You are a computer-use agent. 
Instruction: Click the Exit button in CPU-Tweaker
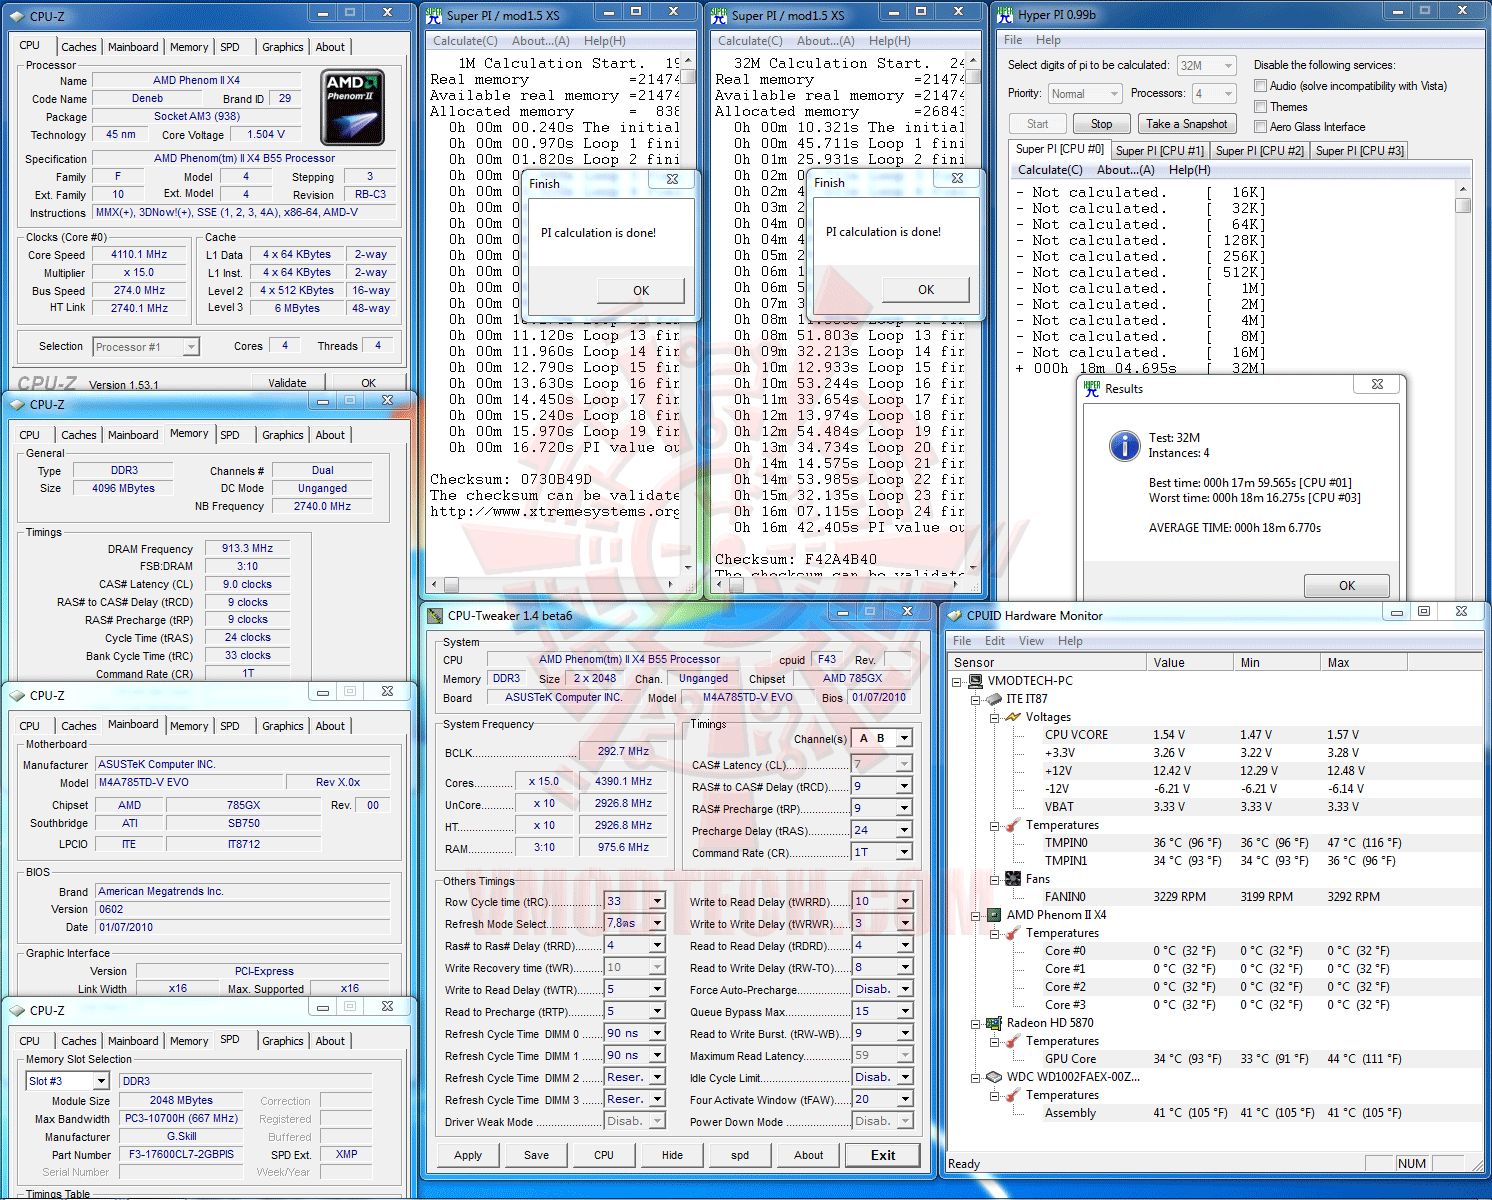[x=883, y=1155]
